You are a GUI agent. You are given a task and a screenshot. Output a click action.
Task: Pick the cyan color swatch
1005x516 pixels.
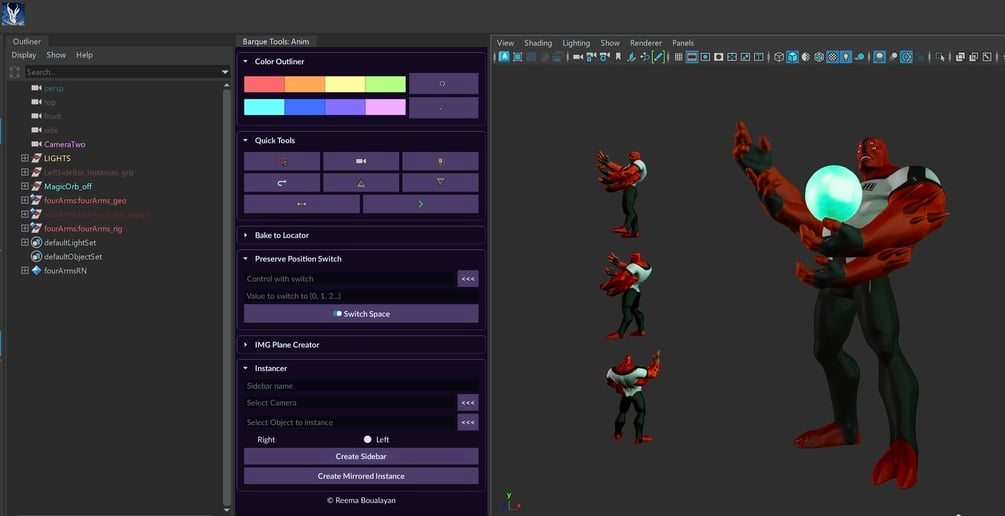point(264,107)
